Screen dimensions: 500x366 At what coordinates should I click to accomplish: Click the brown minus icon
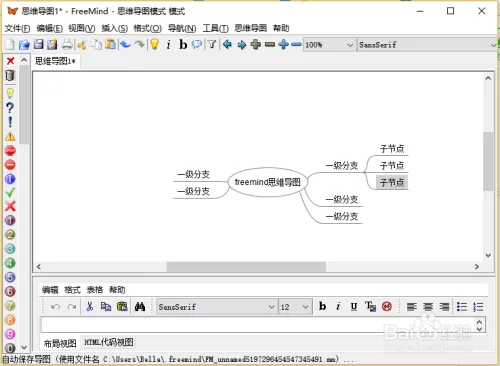tap(270, 44)
